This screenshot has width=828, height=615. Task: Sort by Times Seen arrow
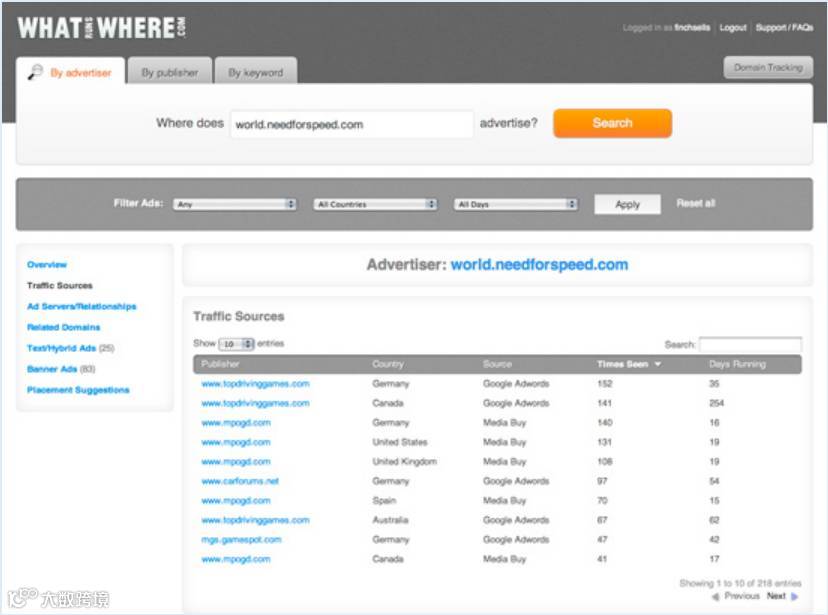pos(657,364)
